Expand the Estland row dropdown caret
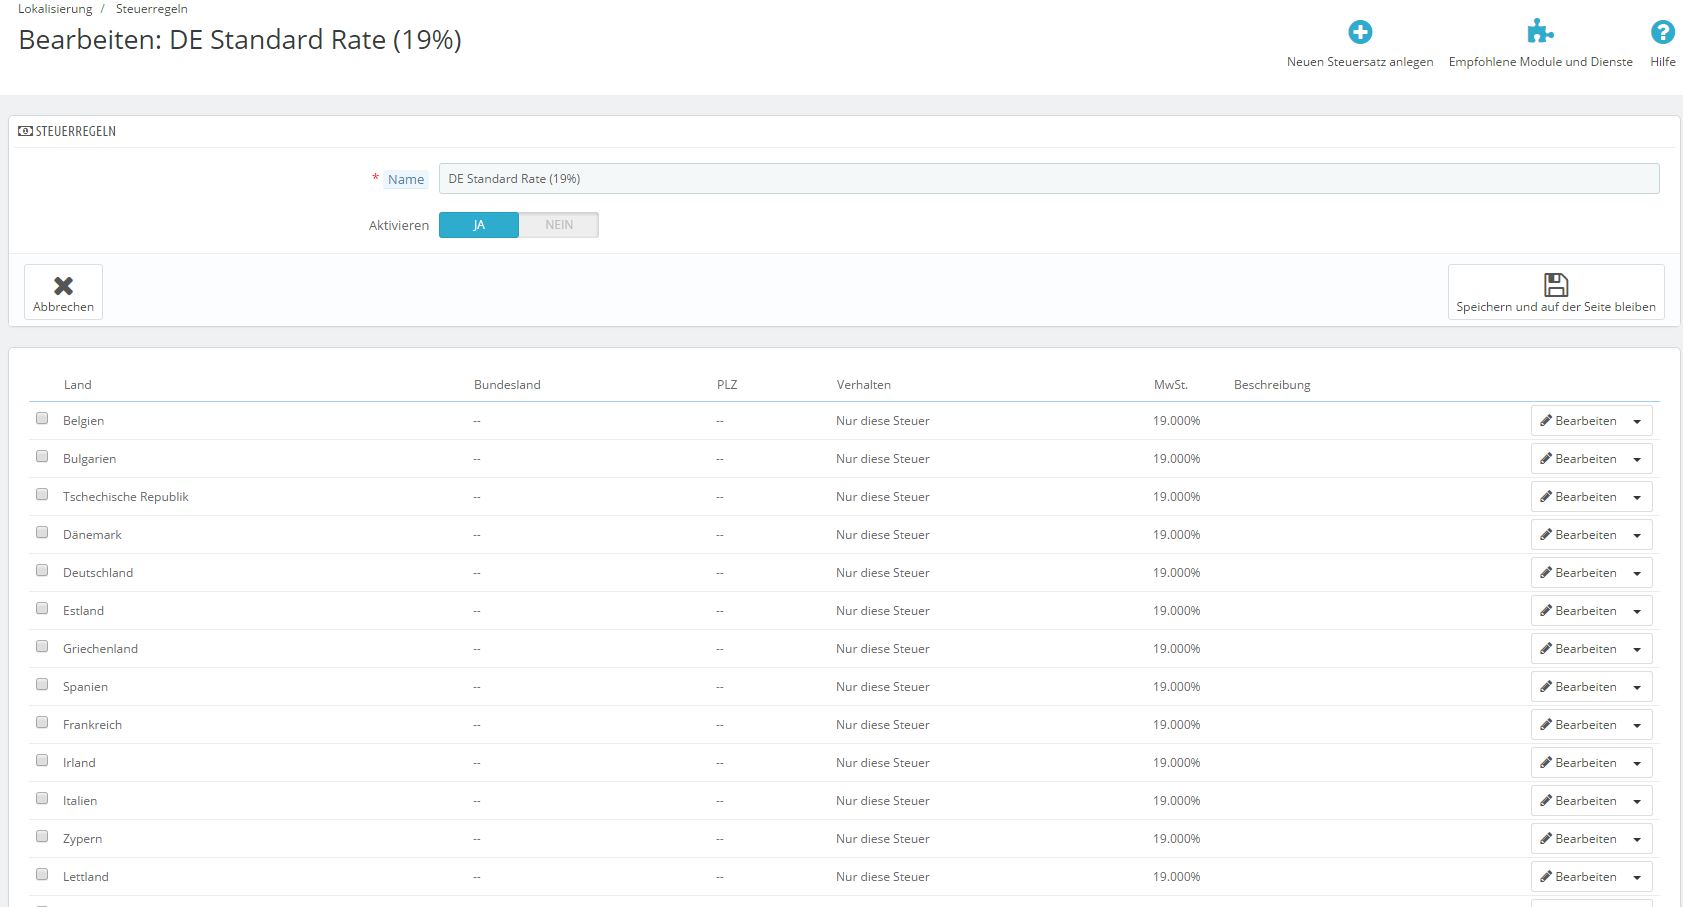The width and height of the screenshot is (1683, 907). pos(1637,611)
